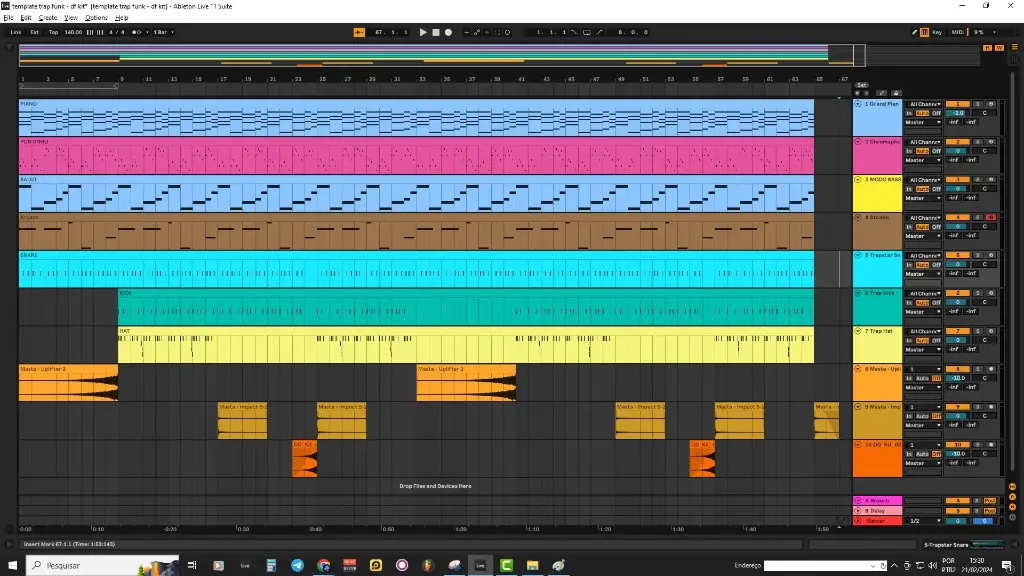Screen dimensions: 1024x576
Task: Open the Help menu
Action: point(121,18)
